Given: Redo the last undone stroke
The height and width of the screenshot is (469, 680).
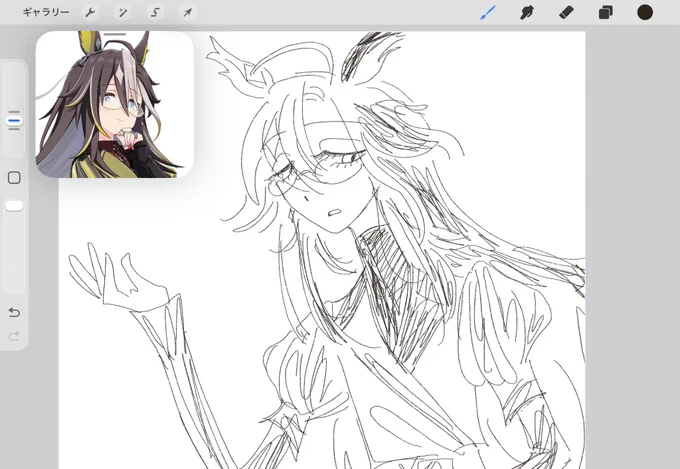Looking at the screenshot, I should [x=14, y=336].
